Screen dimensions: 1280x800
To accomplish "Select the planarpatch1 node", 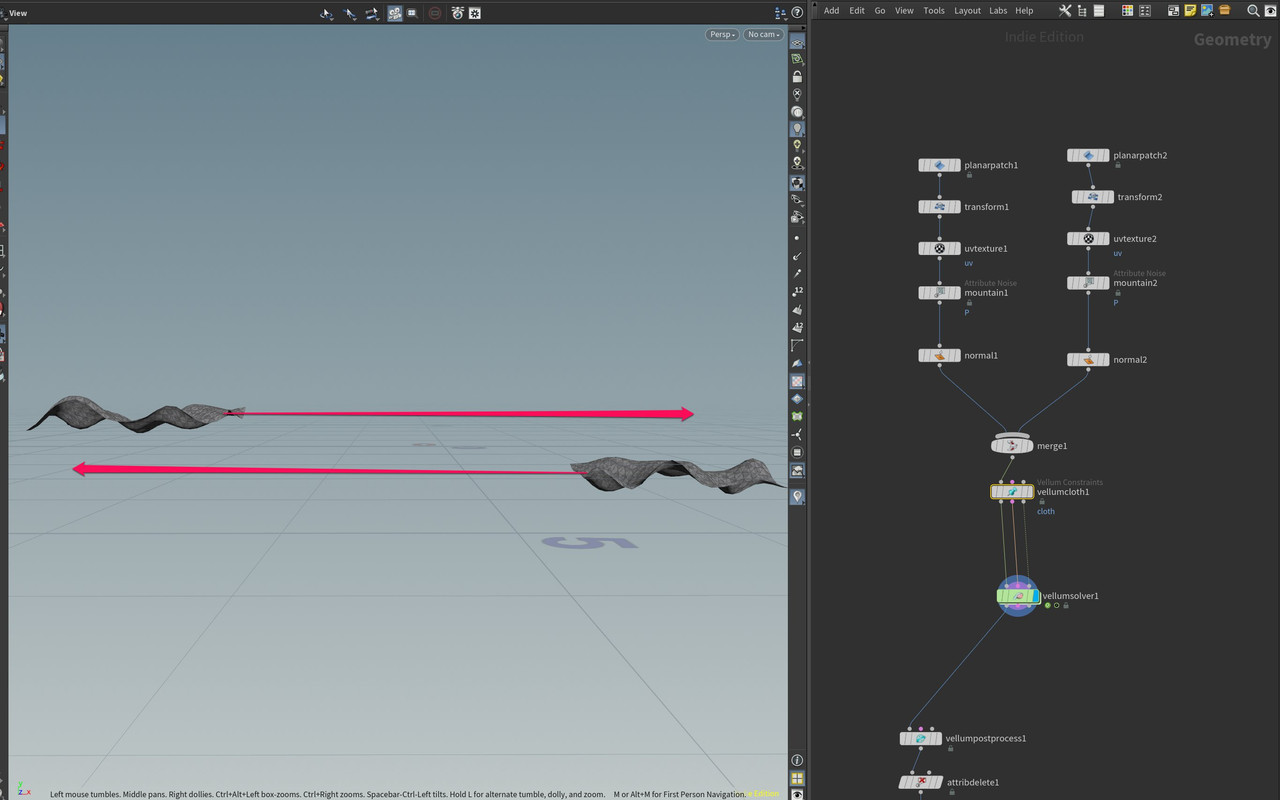I will (x=939, y=165).
